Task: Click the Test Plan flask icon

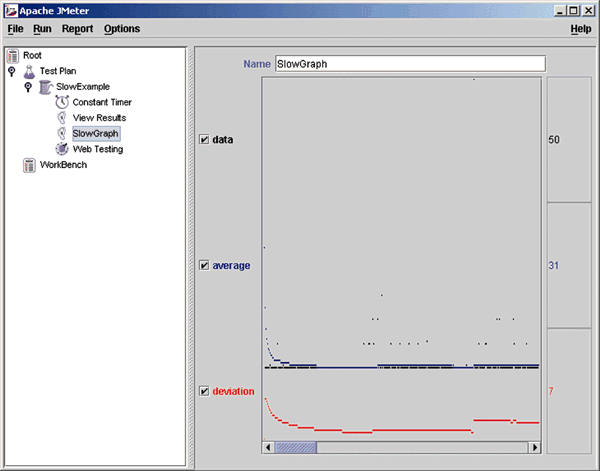Action: (29, 72)
